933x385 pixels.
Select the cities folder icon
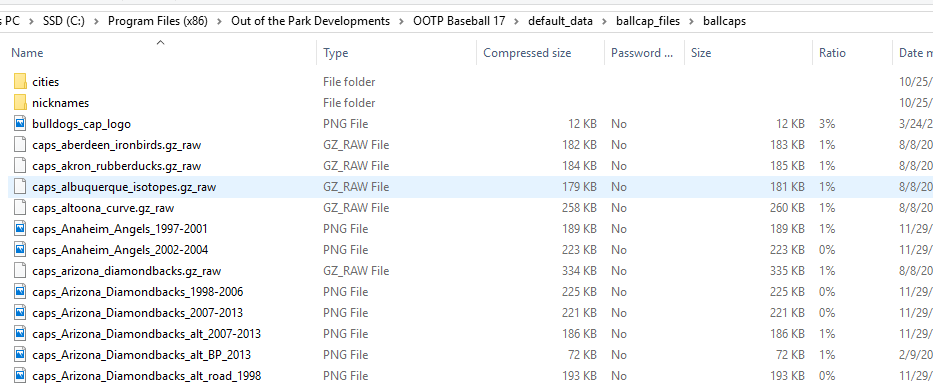pyautogui.click(x=20, y=82)
